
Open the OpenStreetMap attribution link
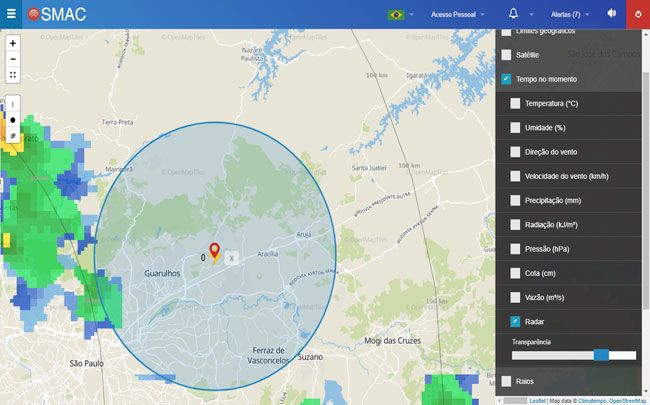tap(622, 400)
